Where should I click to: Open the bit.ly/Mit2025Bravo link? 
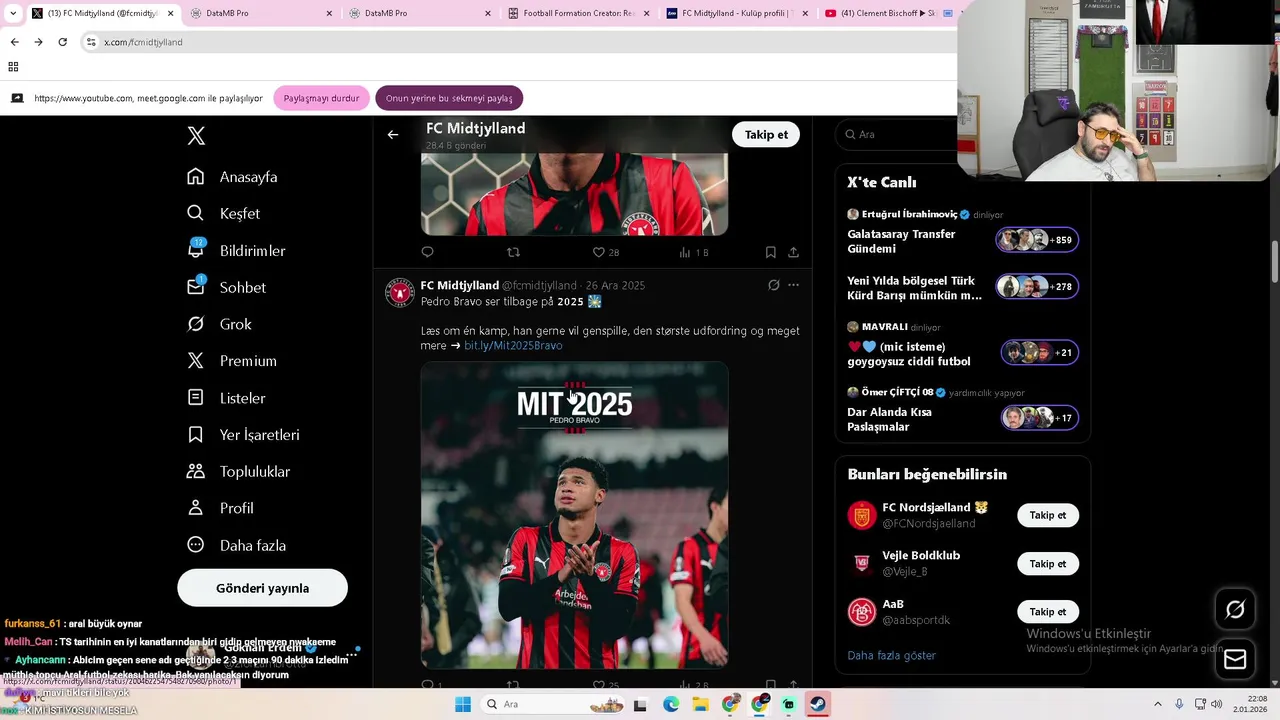(x=513, y=345)
